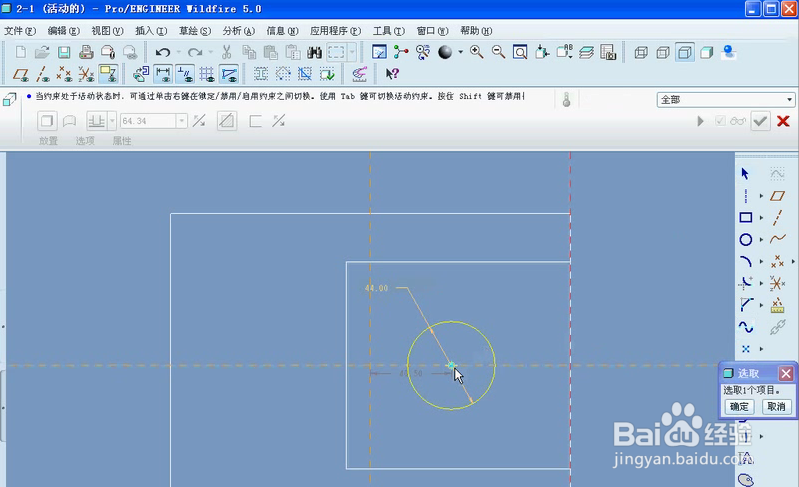The width and height of the screenshot is (799, 487).
Task: Open the 草绘(S) menu
Action: coord(195,31)
